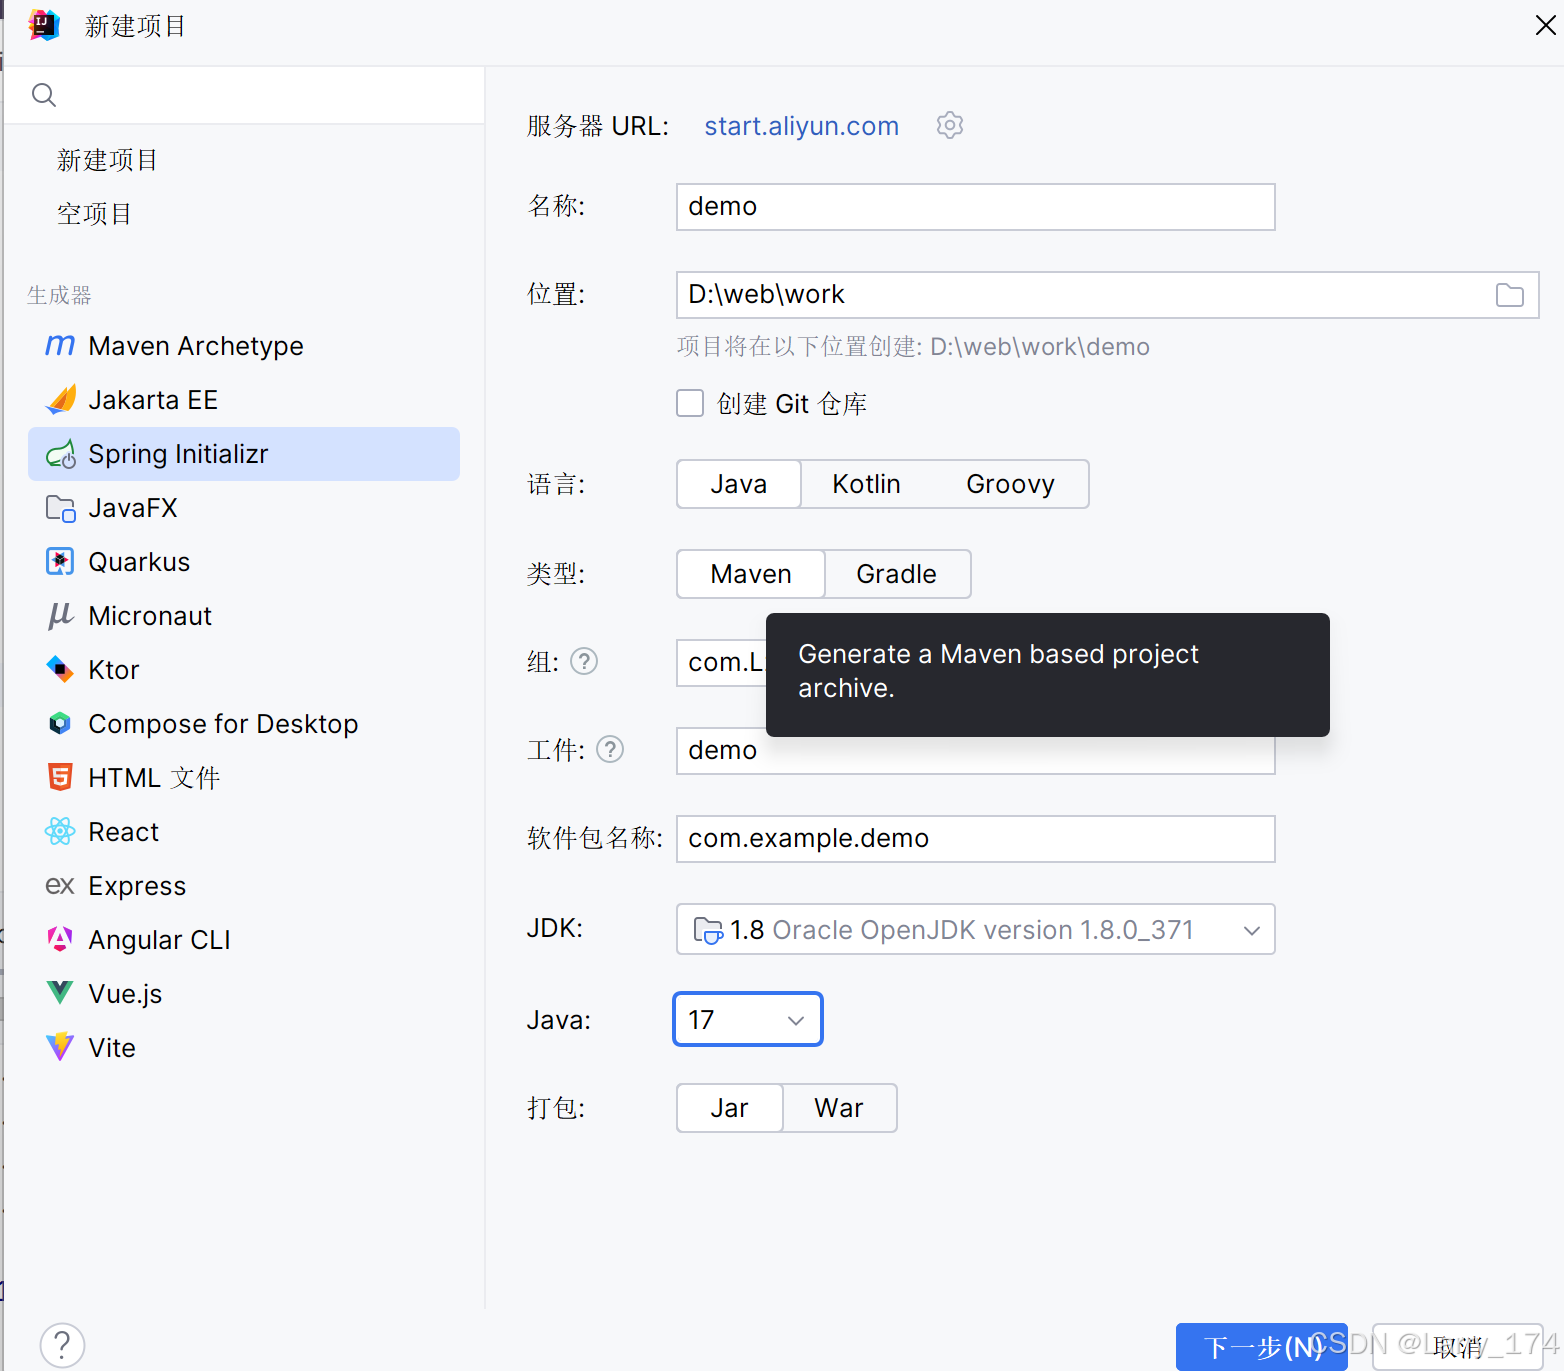1564x1371 pixels.
Task: Choose Maven Archetype generator
Action: coord(244,346)
